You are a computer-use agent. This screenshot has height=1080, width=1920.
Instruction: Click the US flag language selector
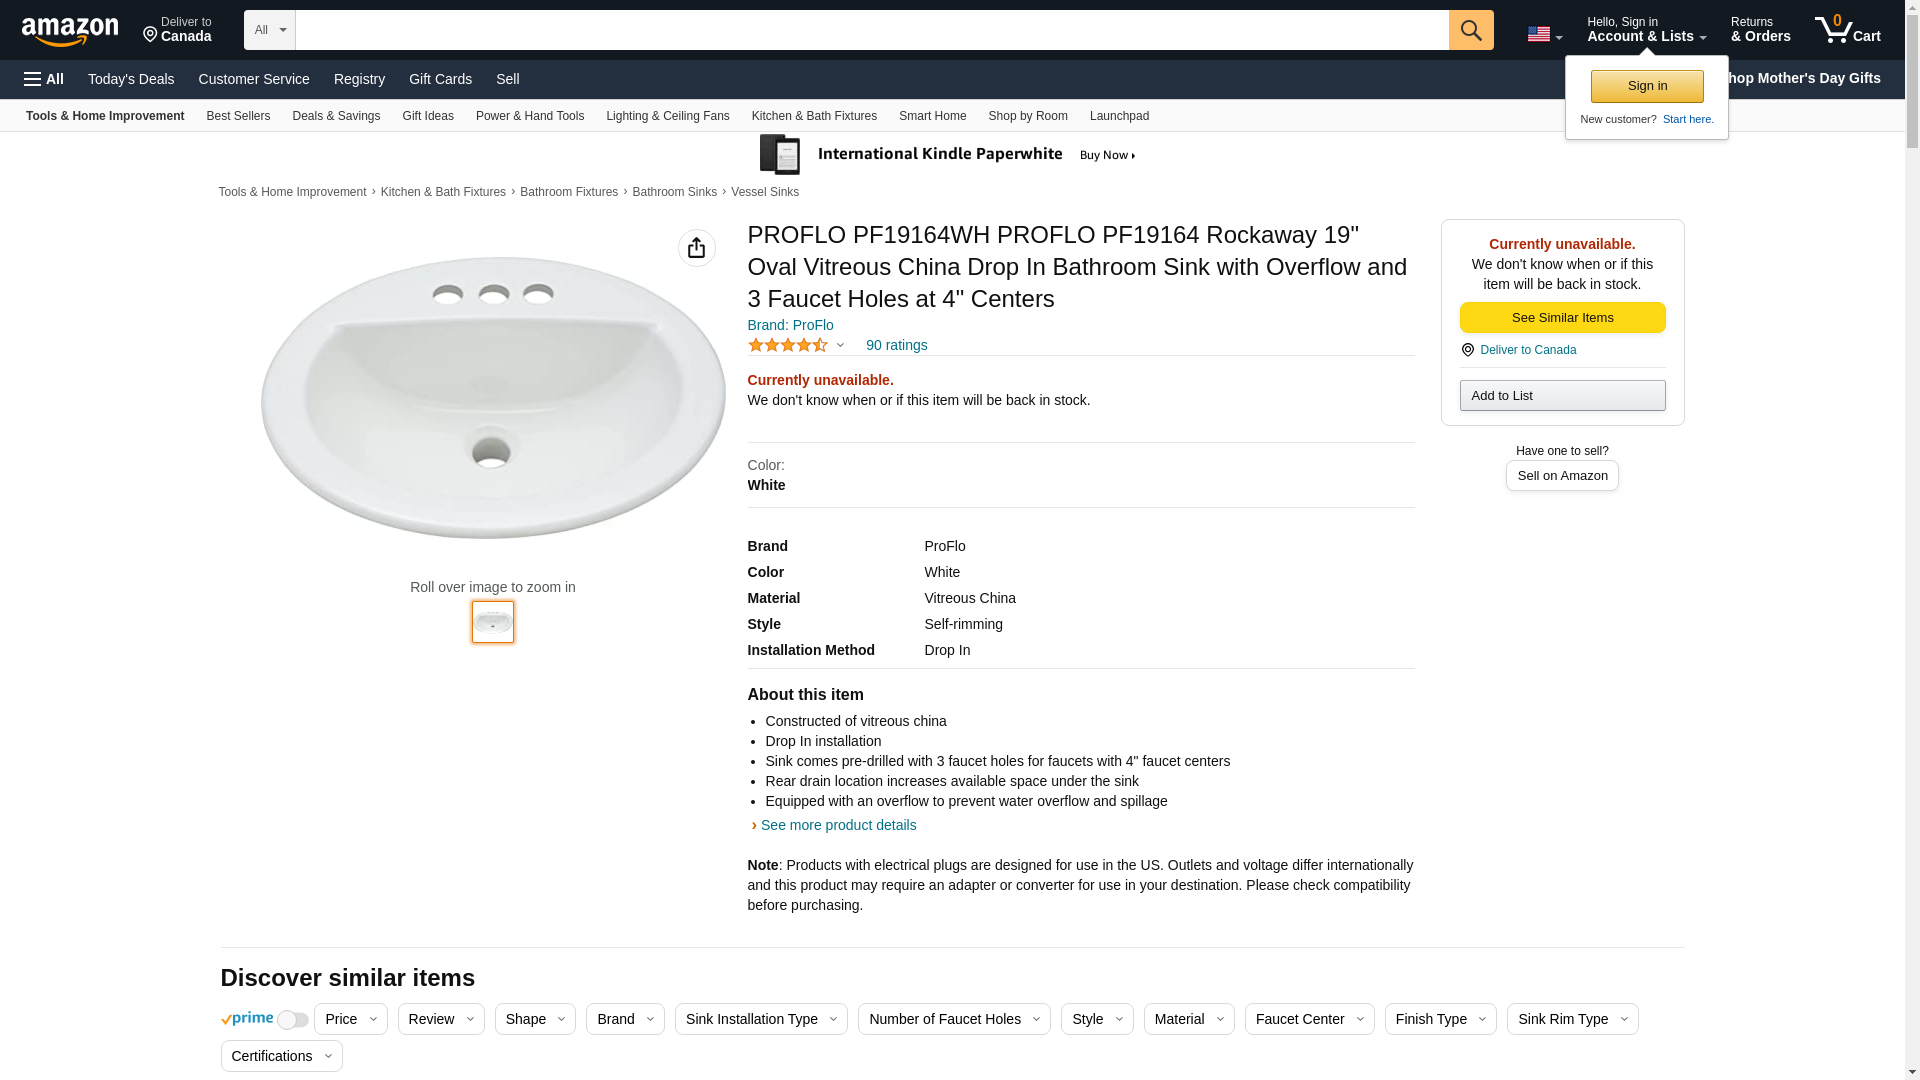(x=1544, y=34)
